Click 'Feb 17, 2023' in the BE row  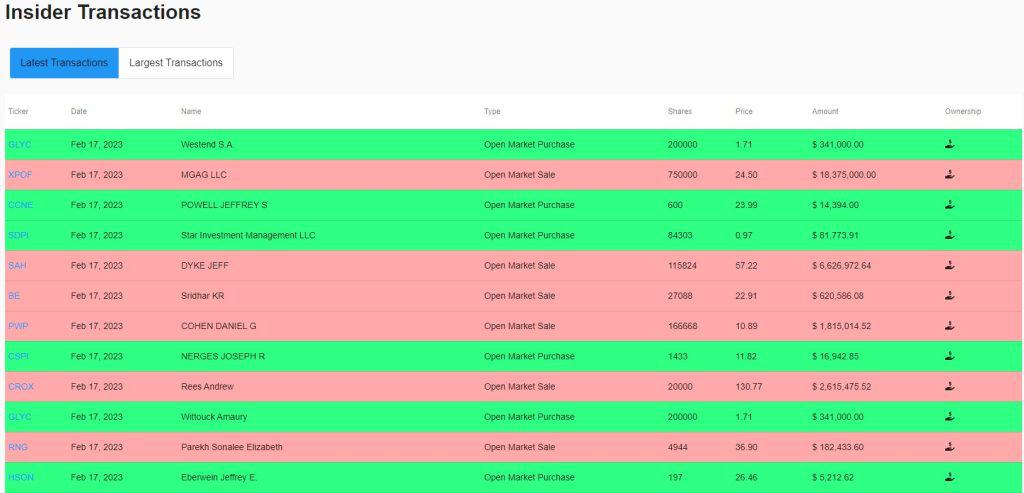tap(97, 296)
